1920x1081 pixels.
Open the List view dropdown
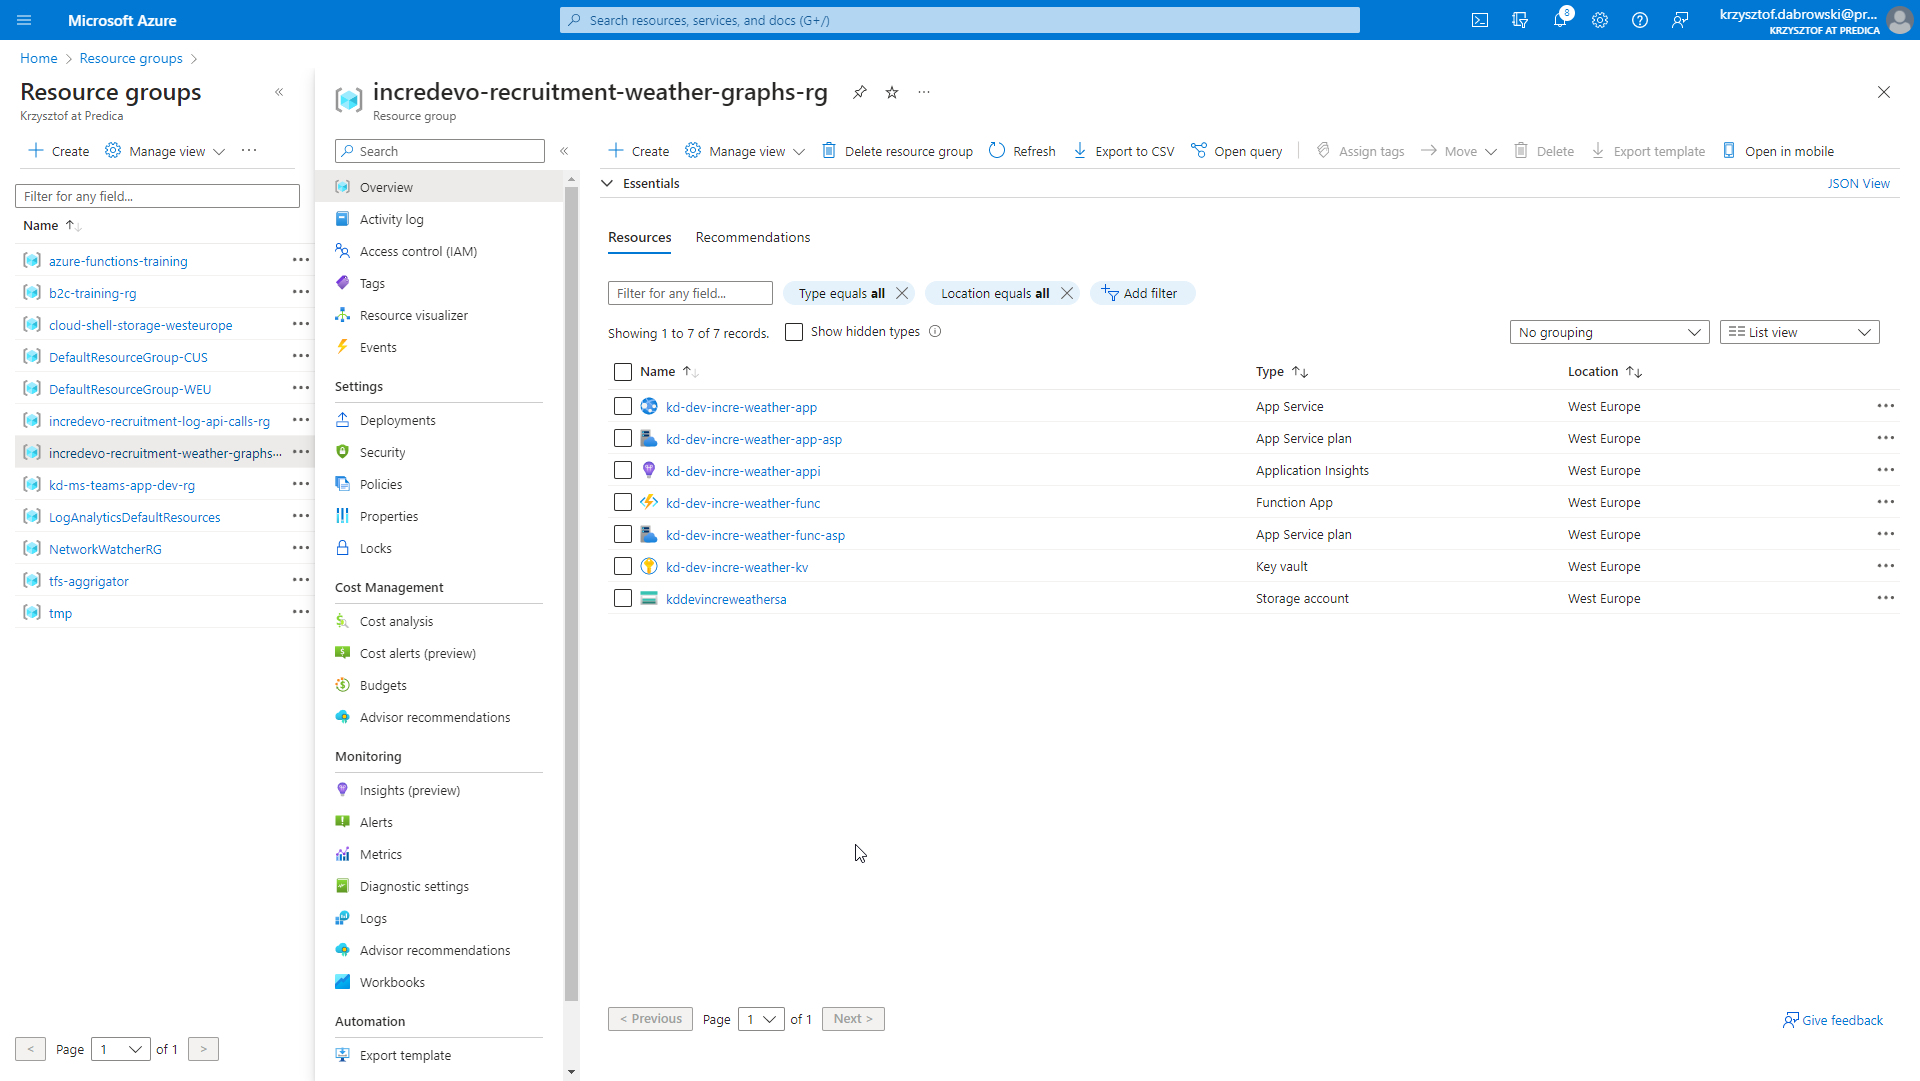tap(1799, 332)
